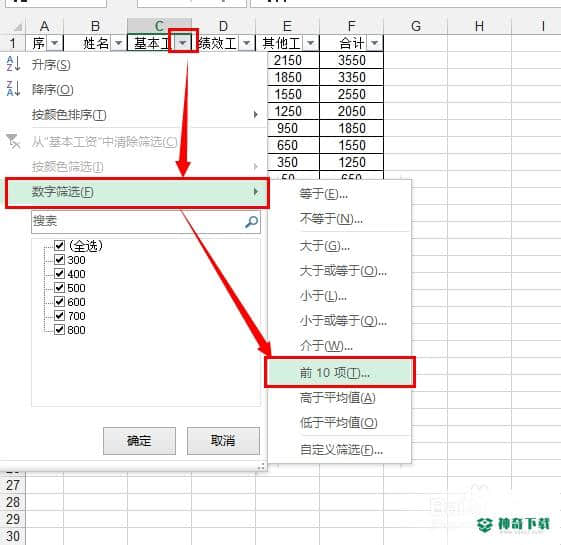Viewport: 561px width, 545px height.
Task: Toggle the (全选) select-all checkbox
Action: tap(59, 245)
